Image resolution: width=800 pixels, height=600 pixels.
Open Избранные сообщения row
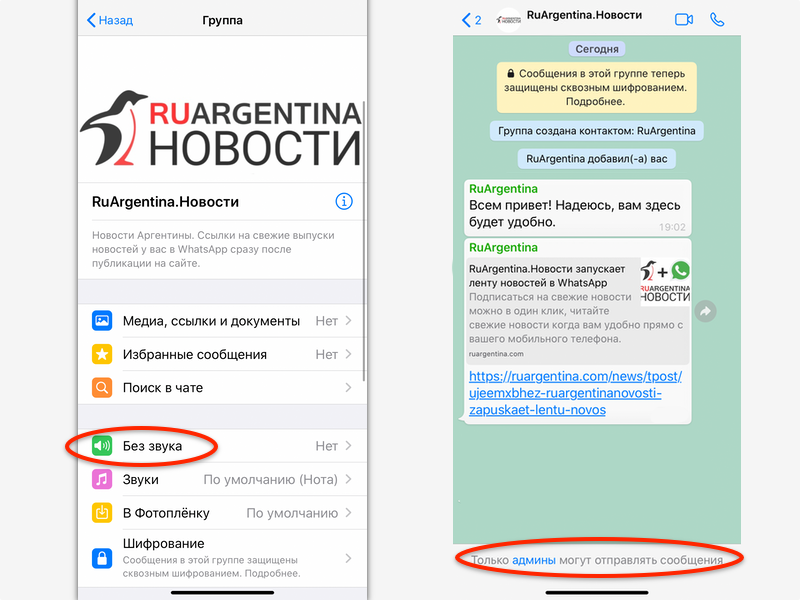(222, 354)
